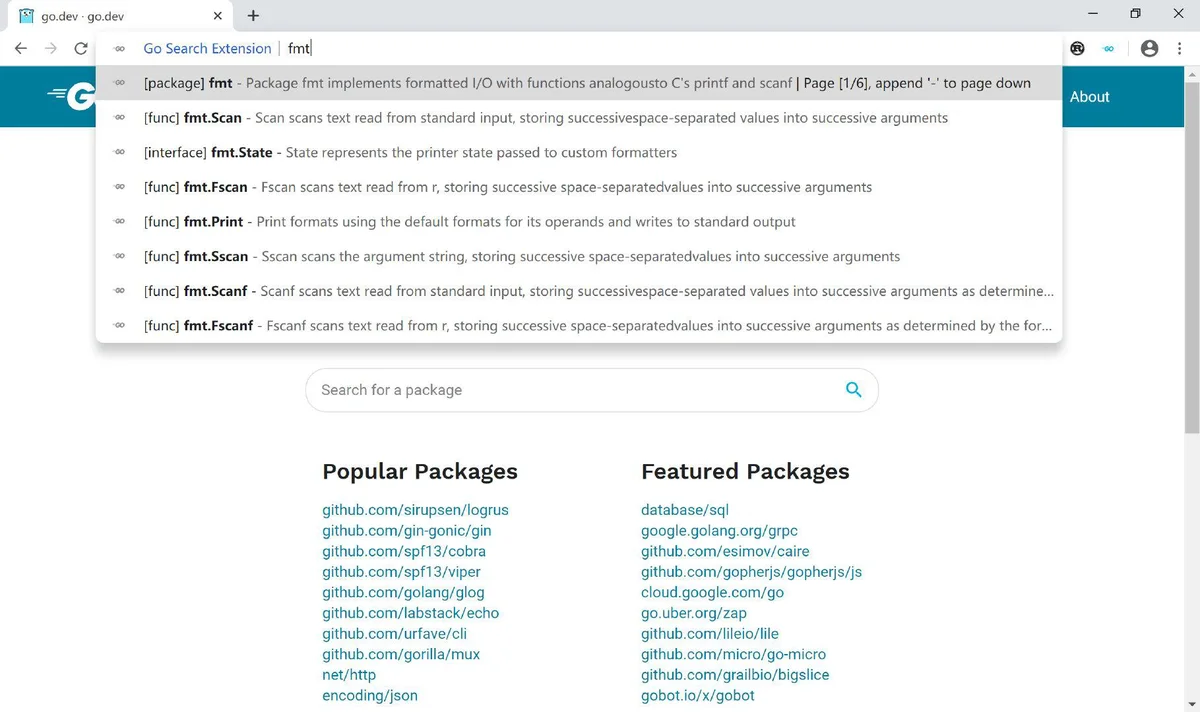Viewport: 1200px width, 712px height.
Task: Click the browser forward arrow
Action: 51,48
